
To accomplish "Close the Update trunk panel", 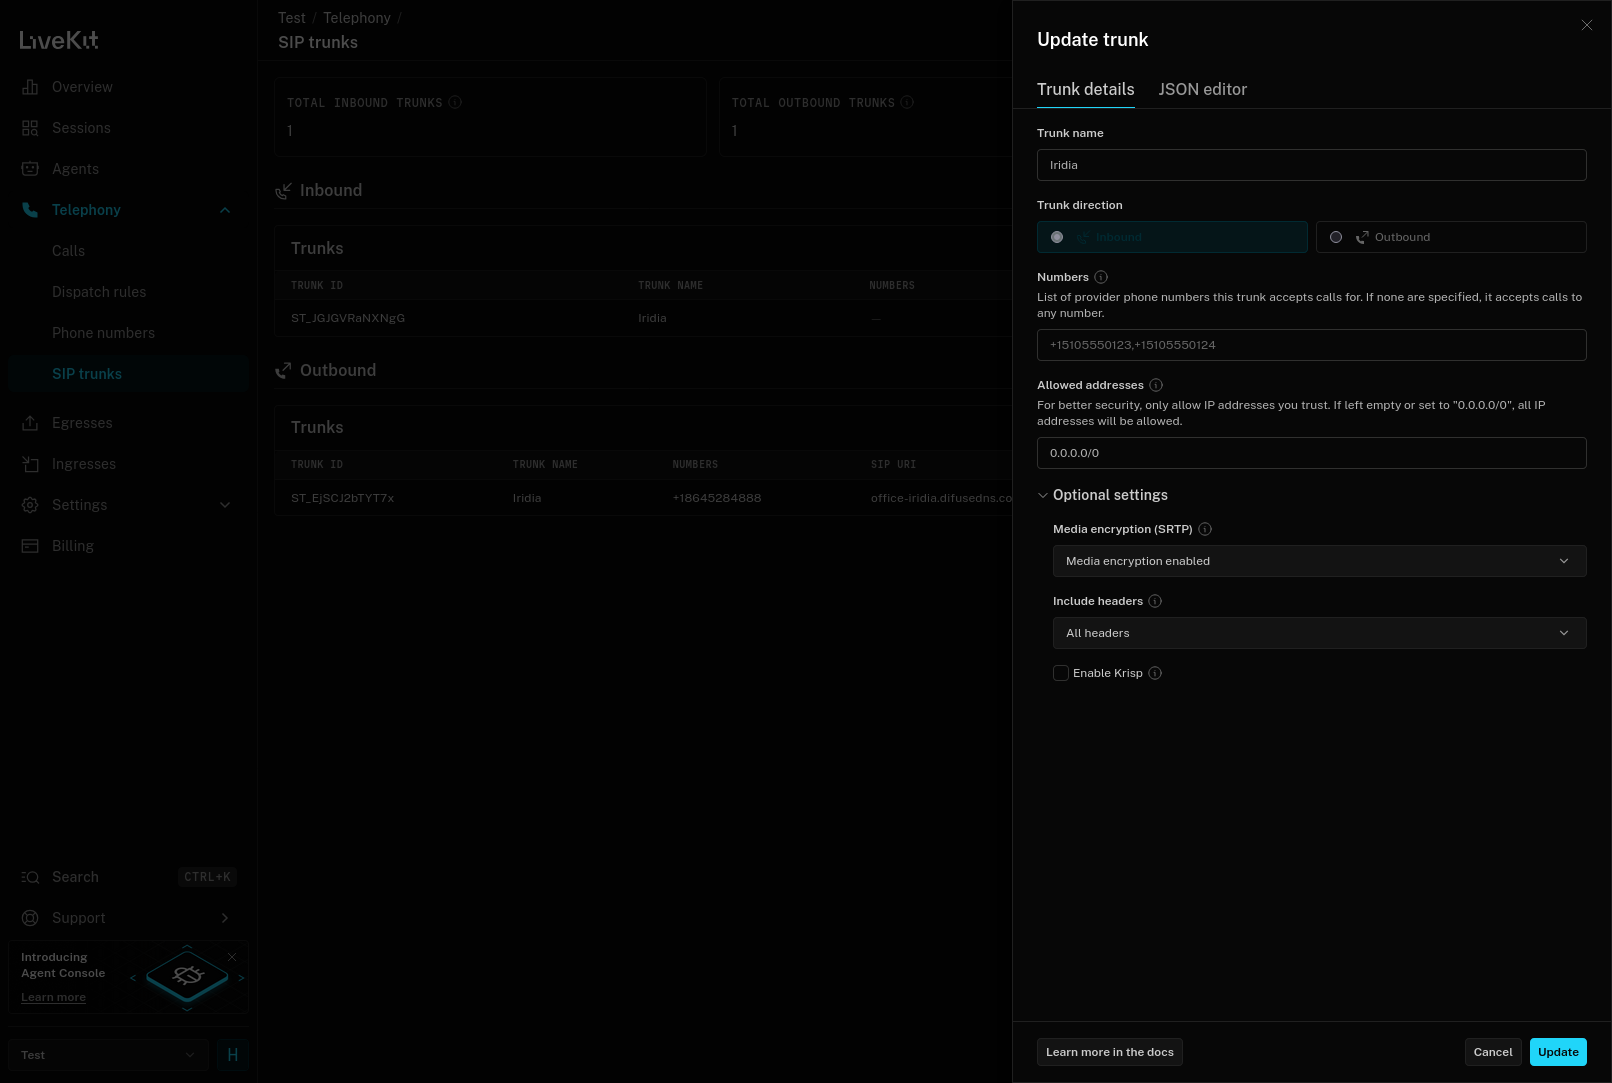I will tap(1586, 25).
